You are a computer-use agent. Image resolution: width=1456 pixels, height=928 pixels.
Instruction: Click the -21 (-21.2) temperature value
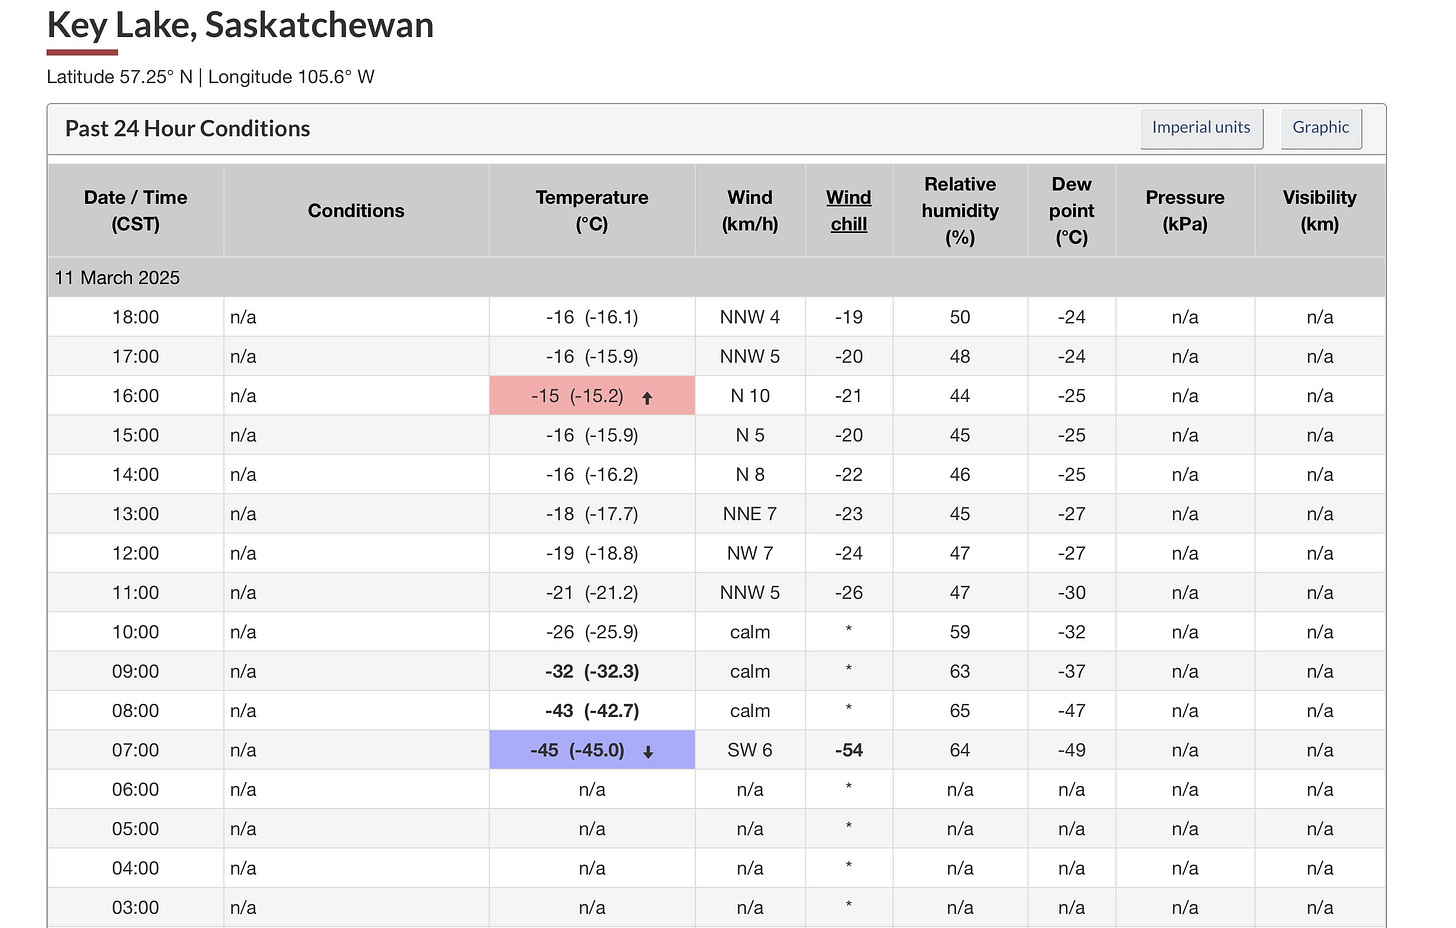[x=592, y=592]
